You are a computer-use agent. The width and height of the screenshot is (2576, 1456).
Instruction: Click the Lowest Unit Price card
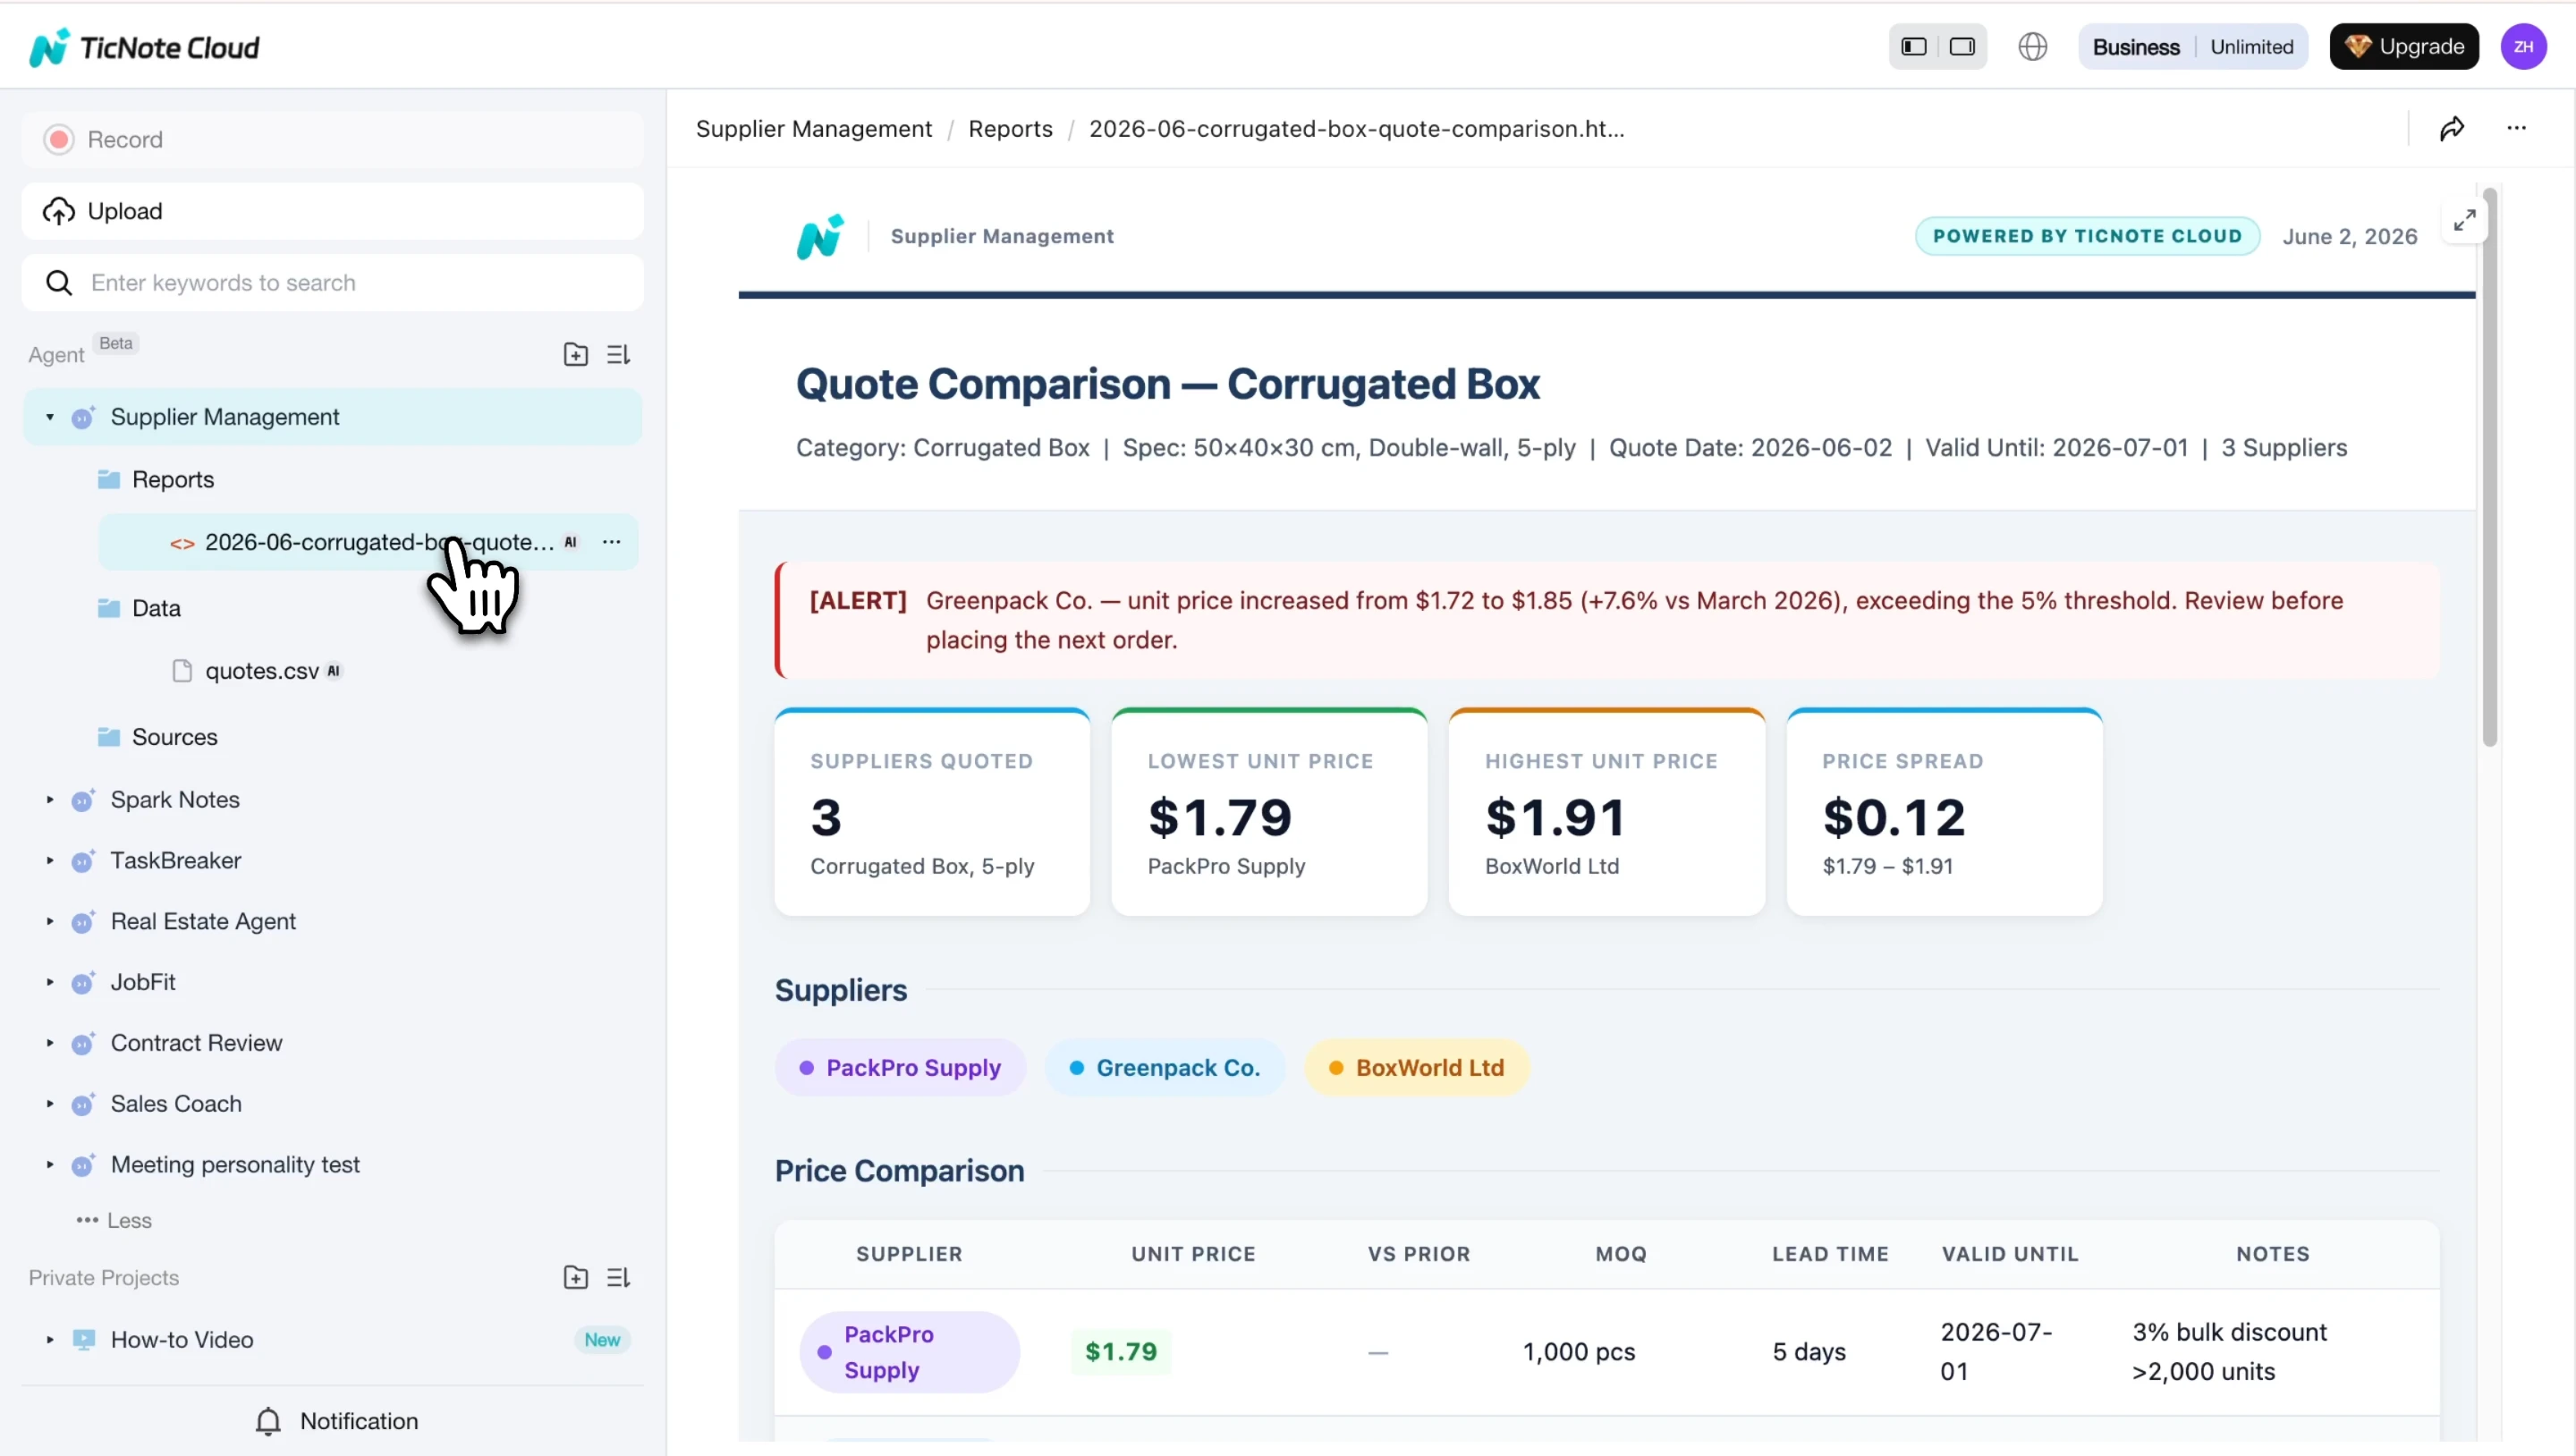(x=1269, y=812)
